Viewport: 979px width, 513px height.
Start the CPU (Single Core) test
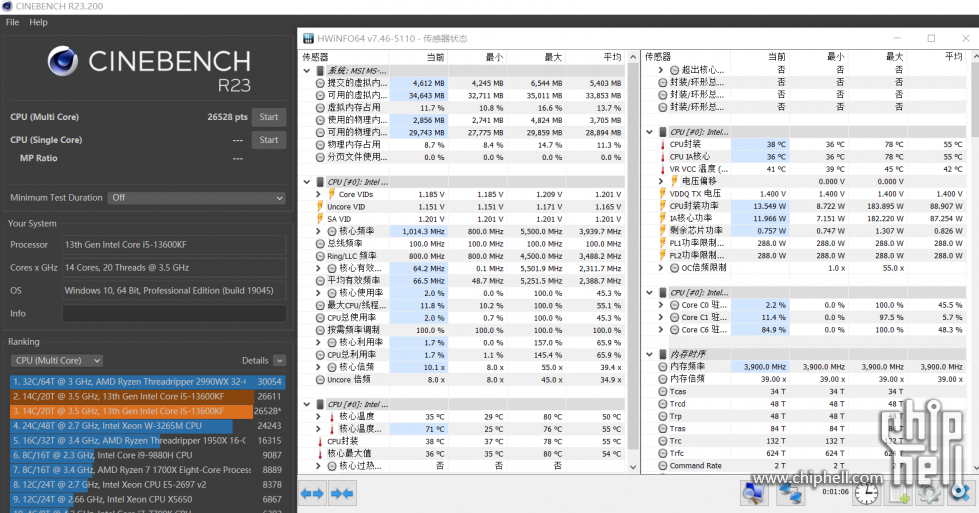coord(268,140)
